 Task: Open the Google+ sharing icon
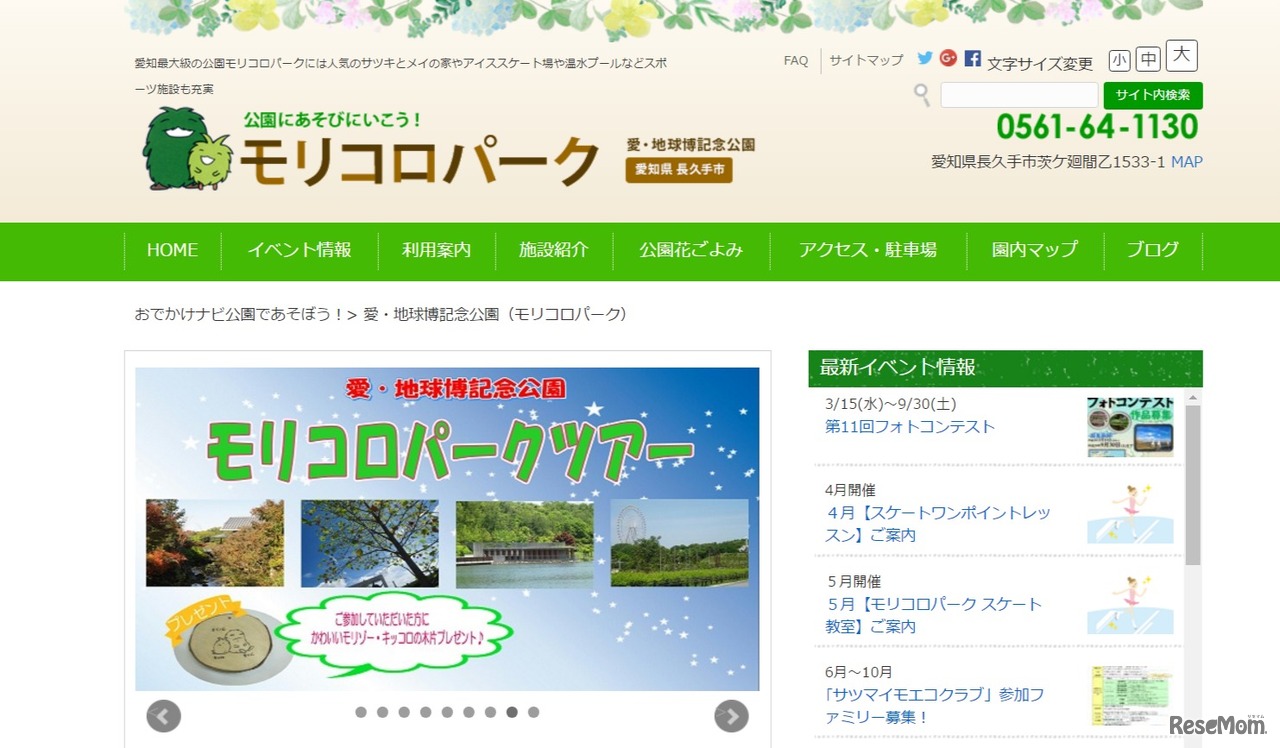pyautogui.click(x=948, y=59)
